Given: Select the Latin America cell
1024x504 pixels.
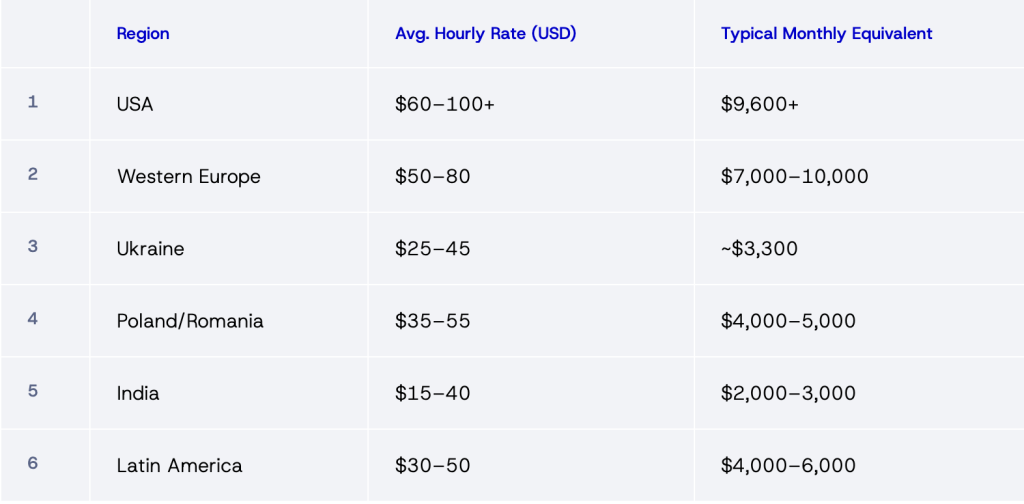Looking at the screenshot, I should tap(180, 466).
